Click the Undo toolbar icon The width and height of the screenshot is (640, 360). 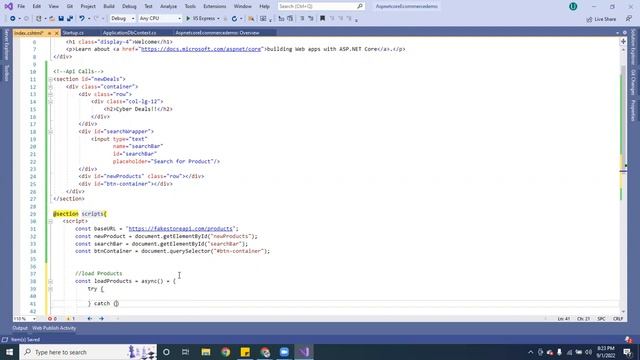click(x=82, y=19)
